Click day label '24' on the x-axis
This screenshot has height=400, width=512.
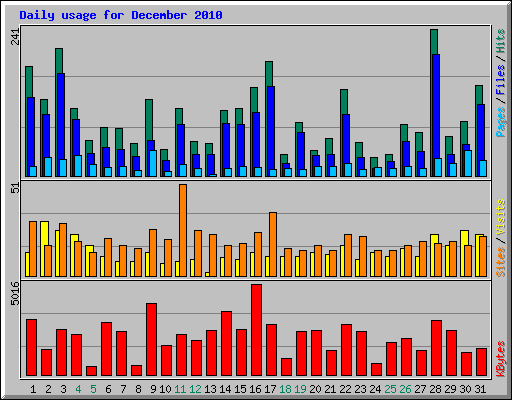point(375,389)
